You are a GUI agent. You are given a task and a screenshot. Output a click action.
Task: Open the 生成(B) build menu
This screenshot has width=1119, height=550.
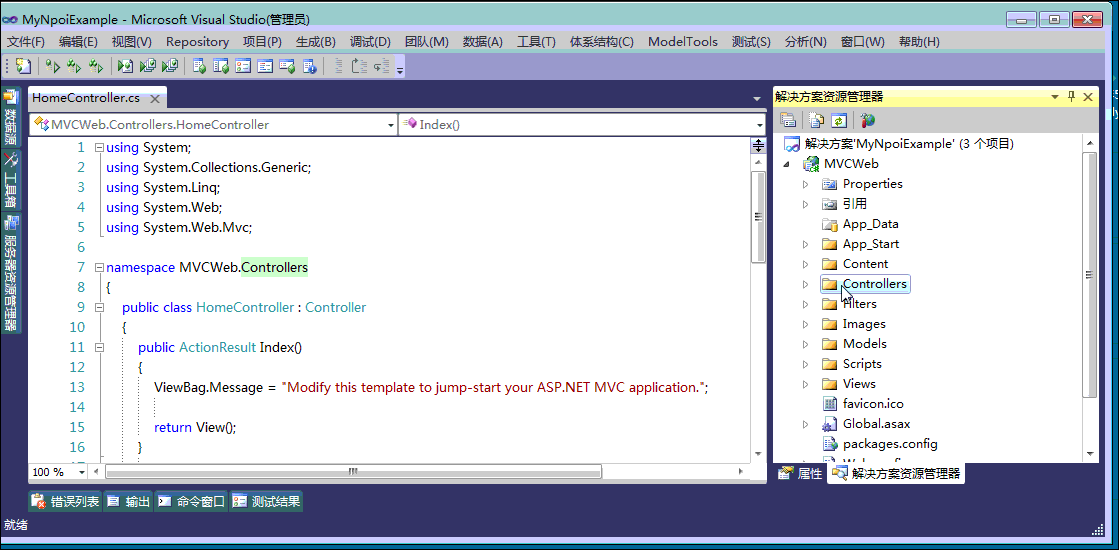coord(316,42)
